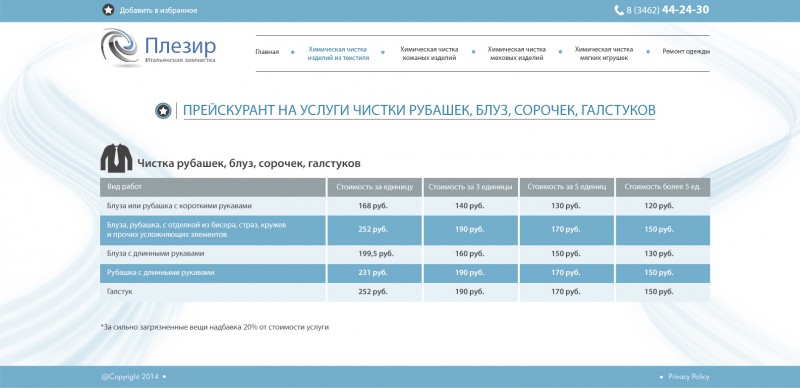Click the Стоимость за единицу column header
Image resolution: width=800 pixels, height=388 pixels.
[x=374, y=187]
